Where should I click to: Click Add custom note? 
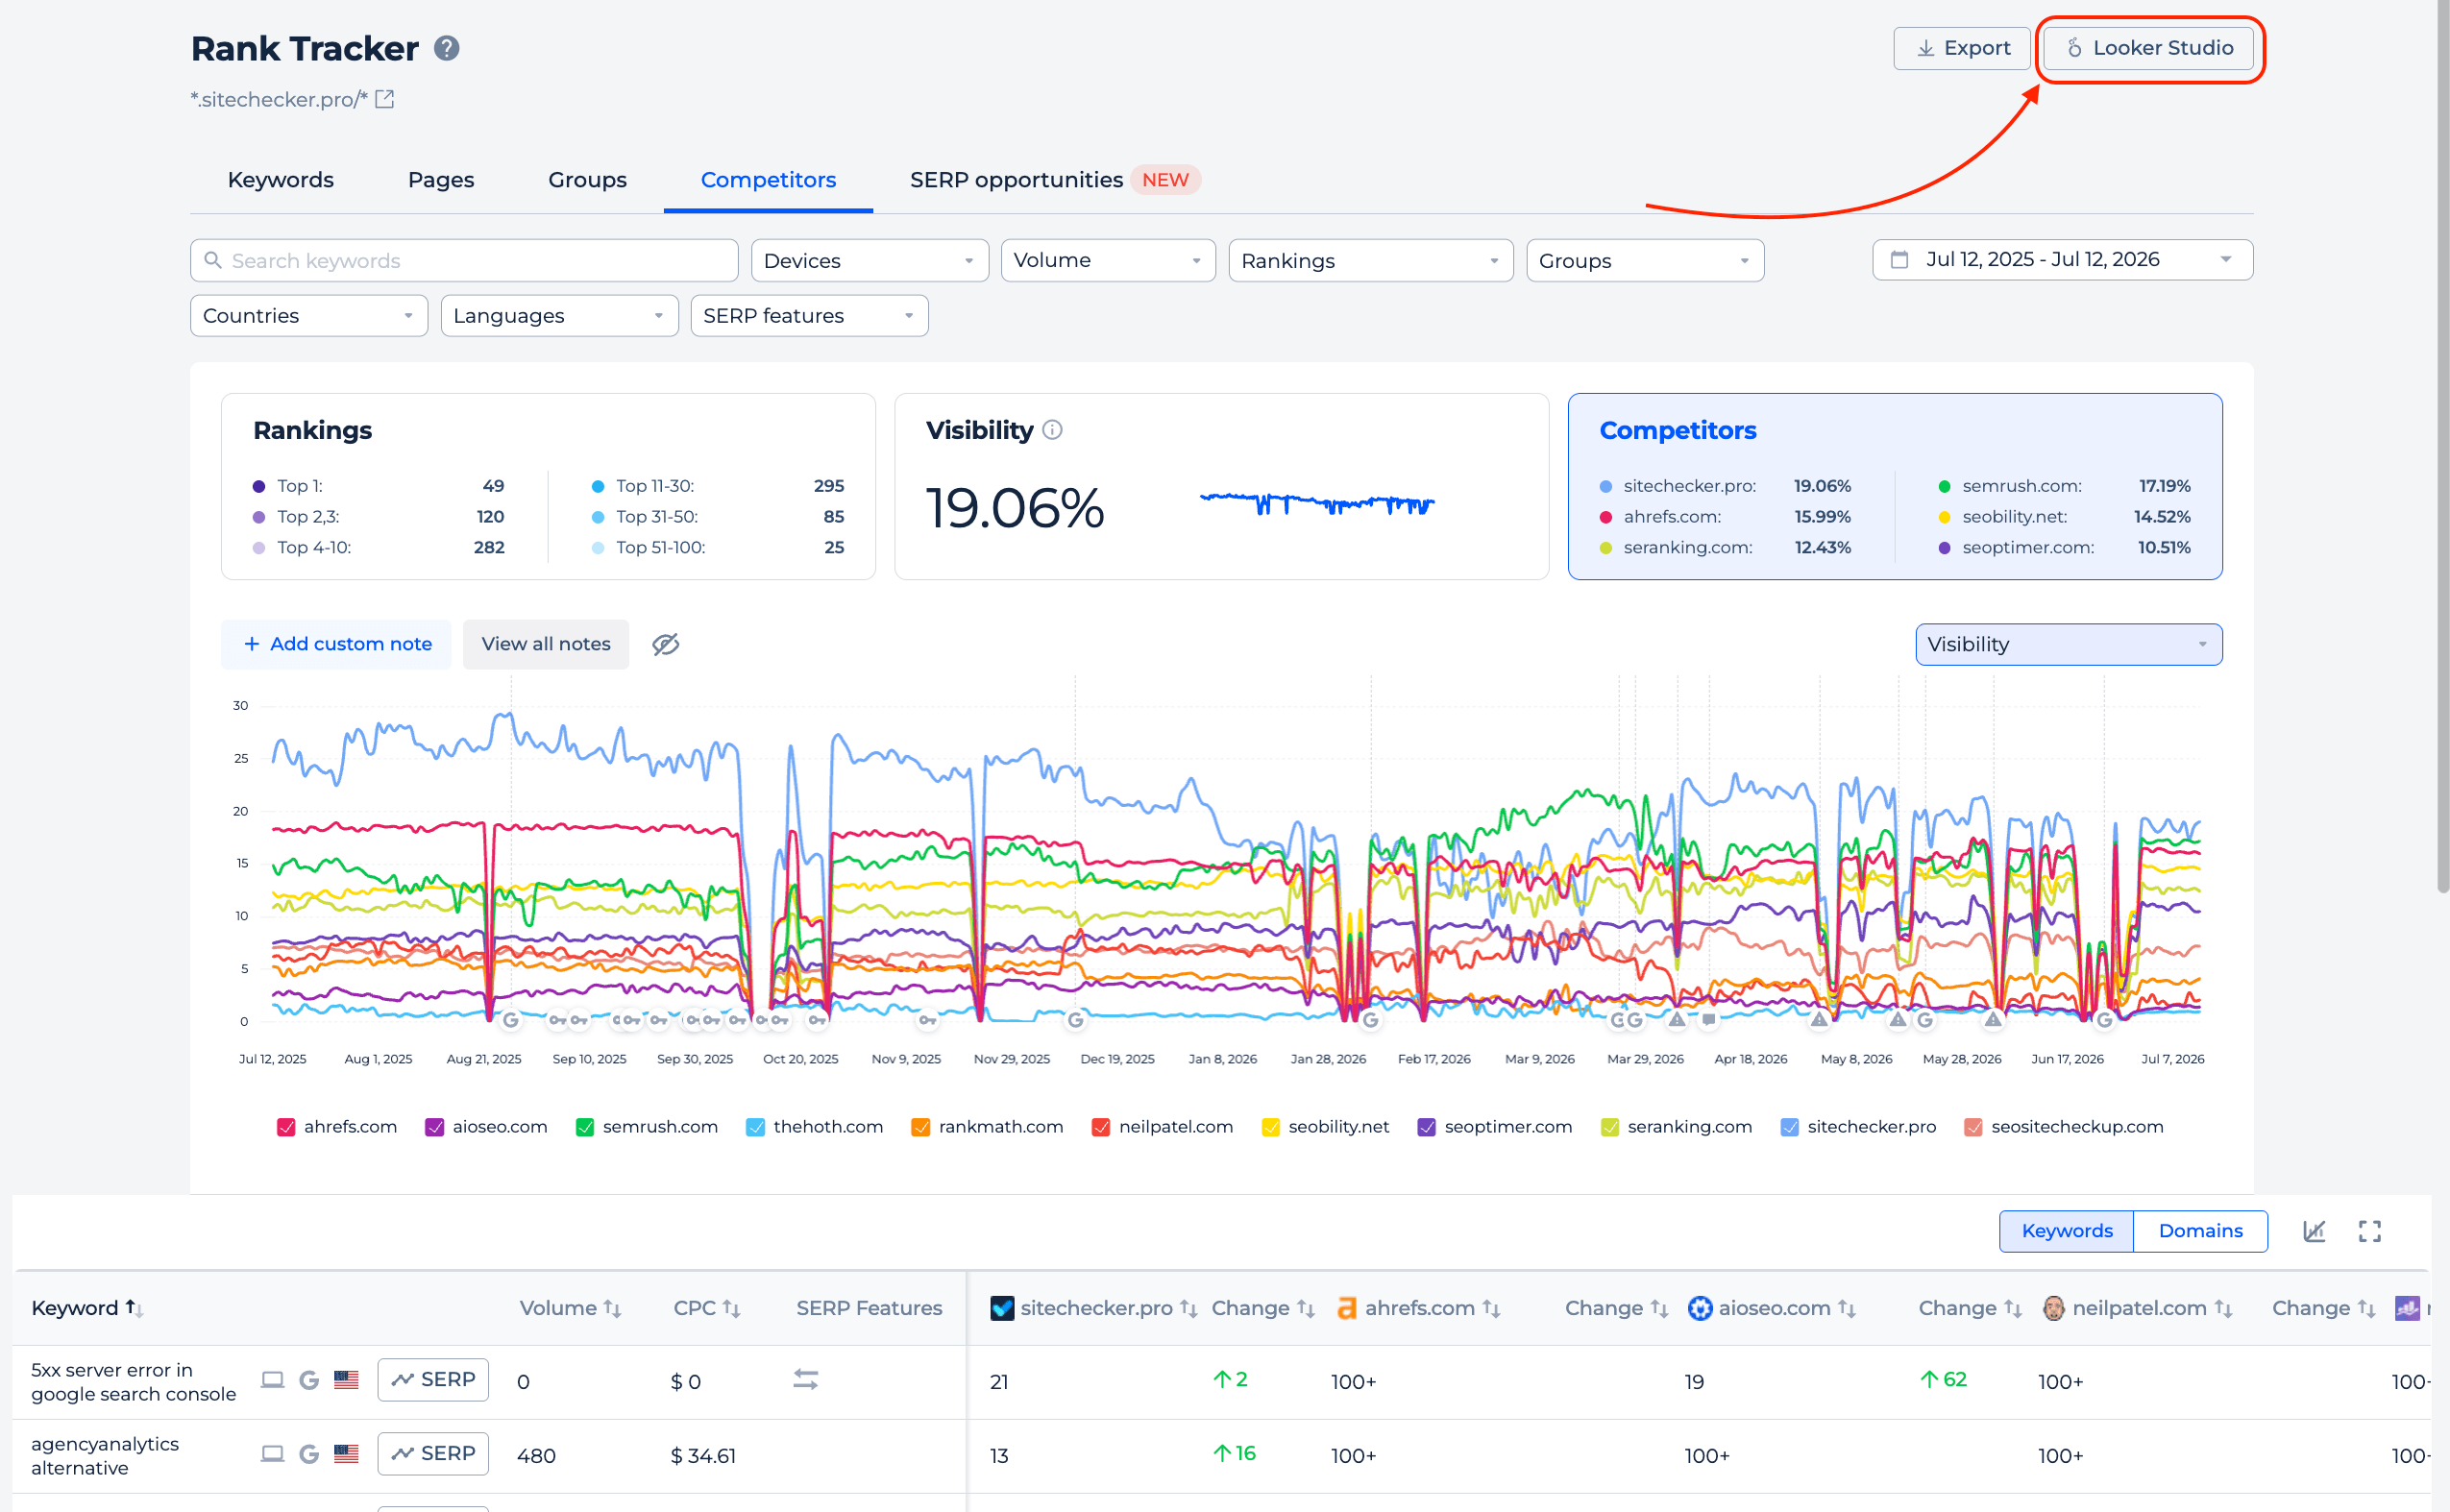coord(336,644)
